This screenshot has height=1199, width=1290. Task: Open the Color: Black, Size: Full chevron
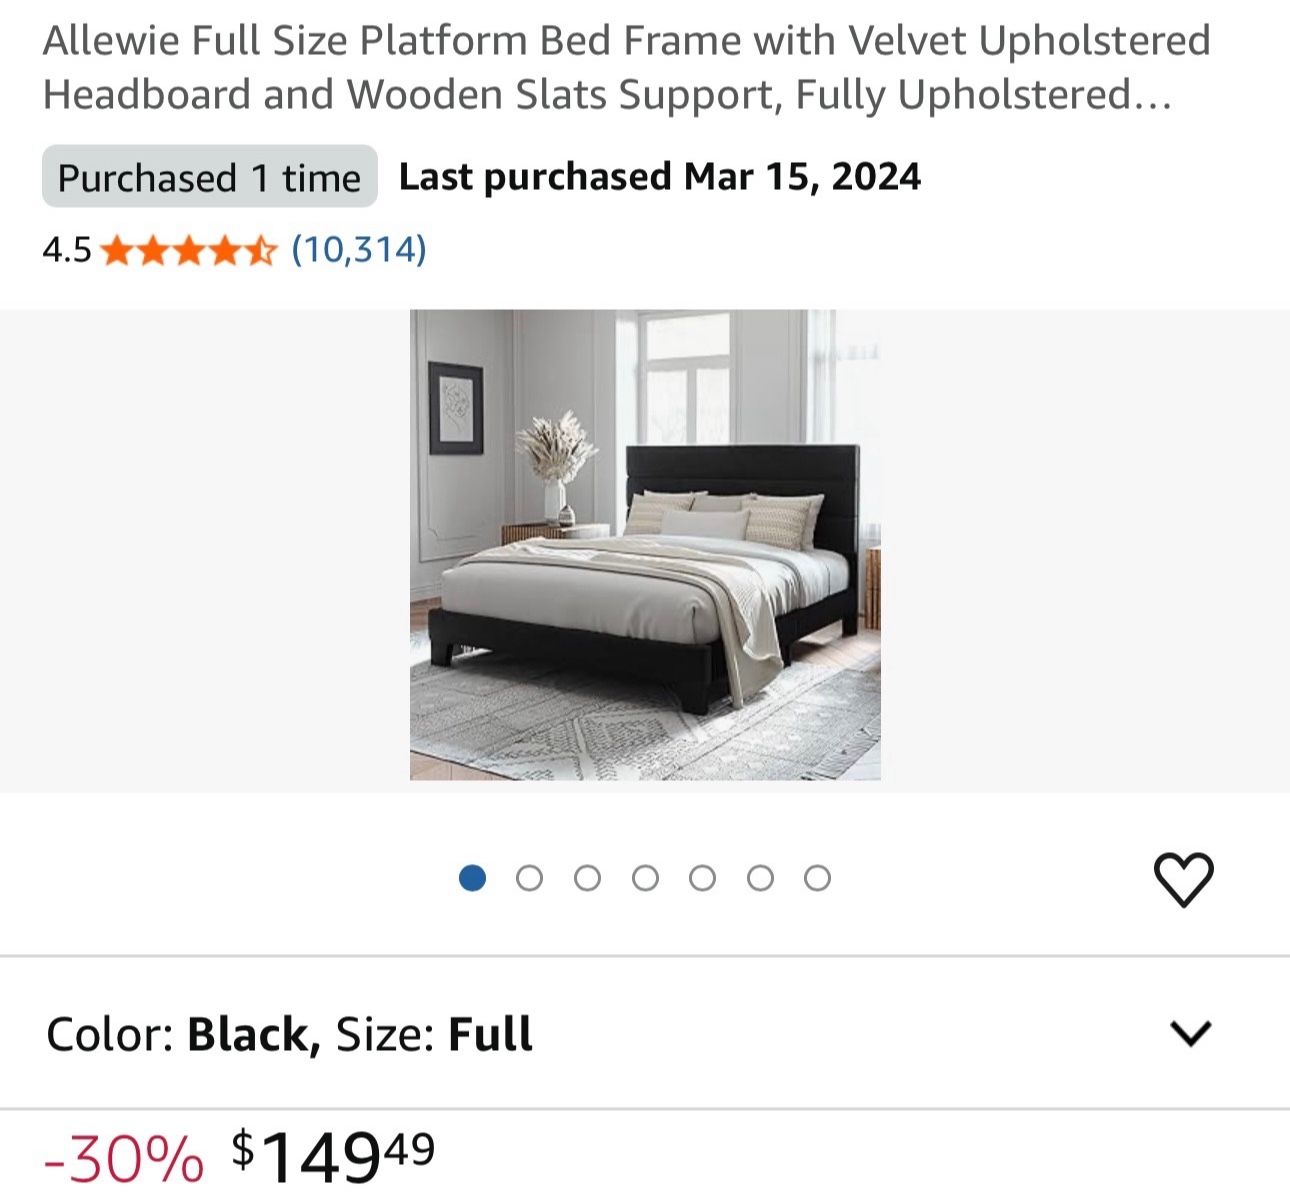(x=1190, y=1035)
